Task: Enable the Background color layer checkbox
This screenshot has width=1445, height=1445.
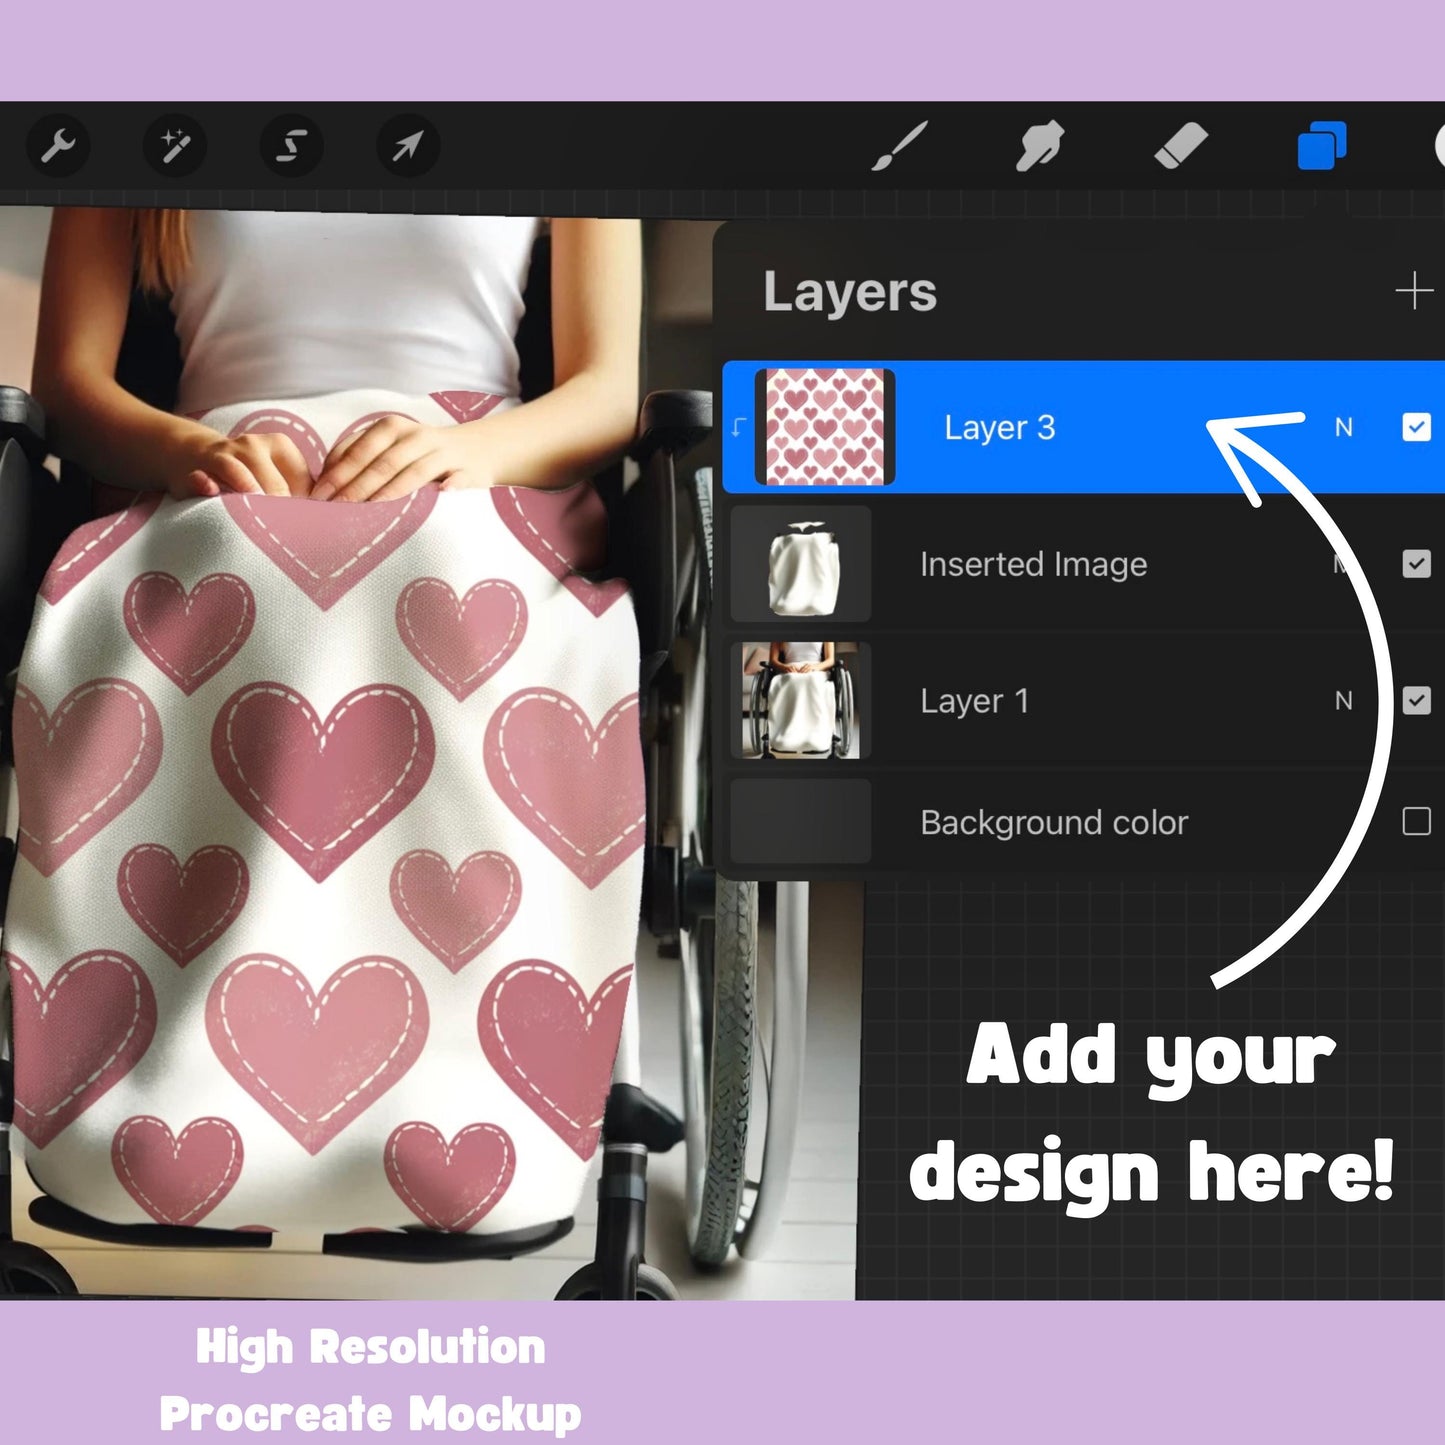Action: [x=1417, y=822]
